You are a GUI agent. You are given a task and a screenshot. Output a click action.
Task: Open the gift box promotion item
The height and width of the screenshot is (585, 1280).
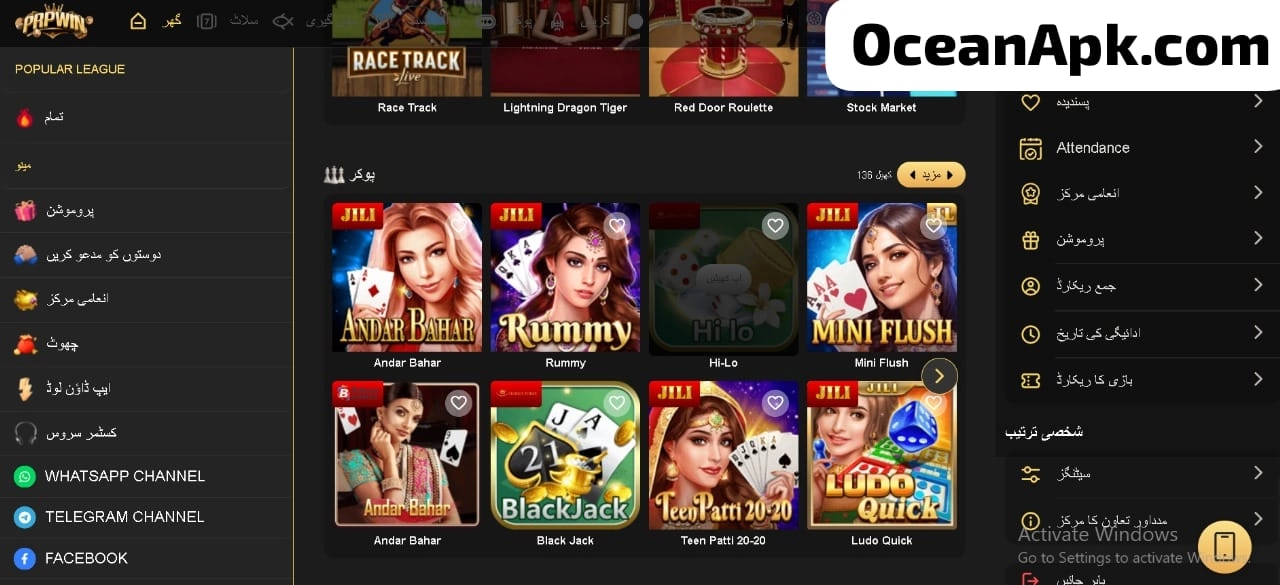(146, 210)
